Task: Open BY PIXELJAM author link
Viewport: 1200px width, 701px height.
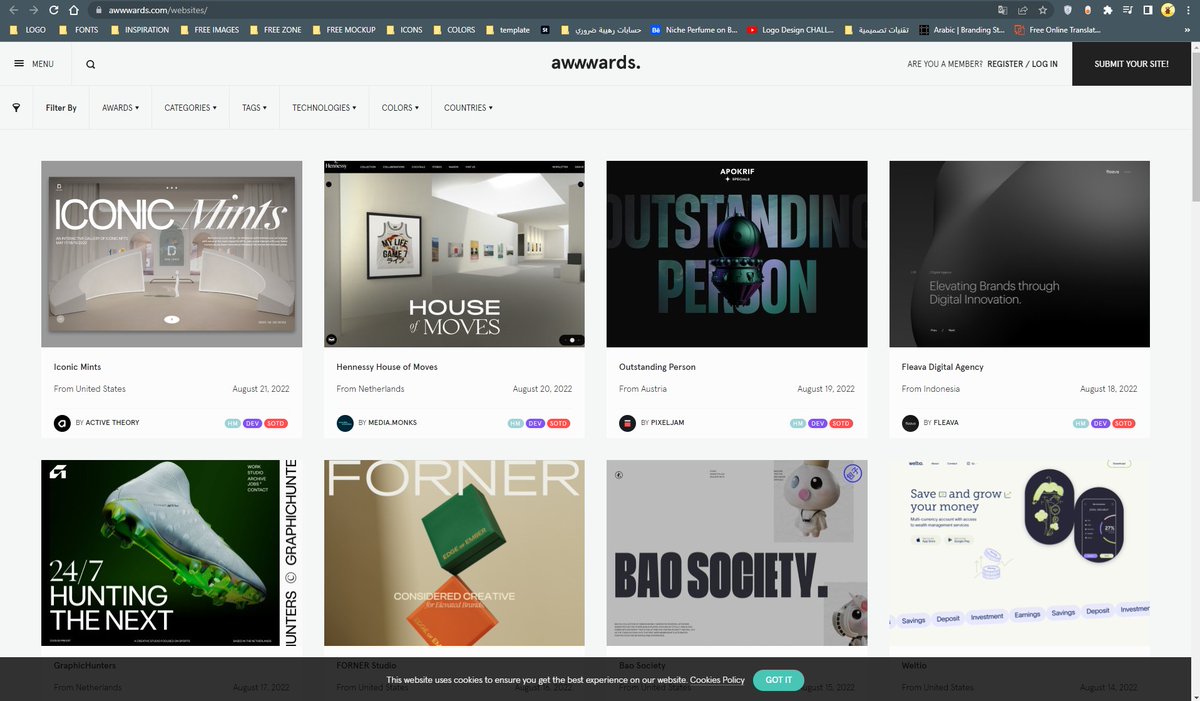Action: [662, 423]
